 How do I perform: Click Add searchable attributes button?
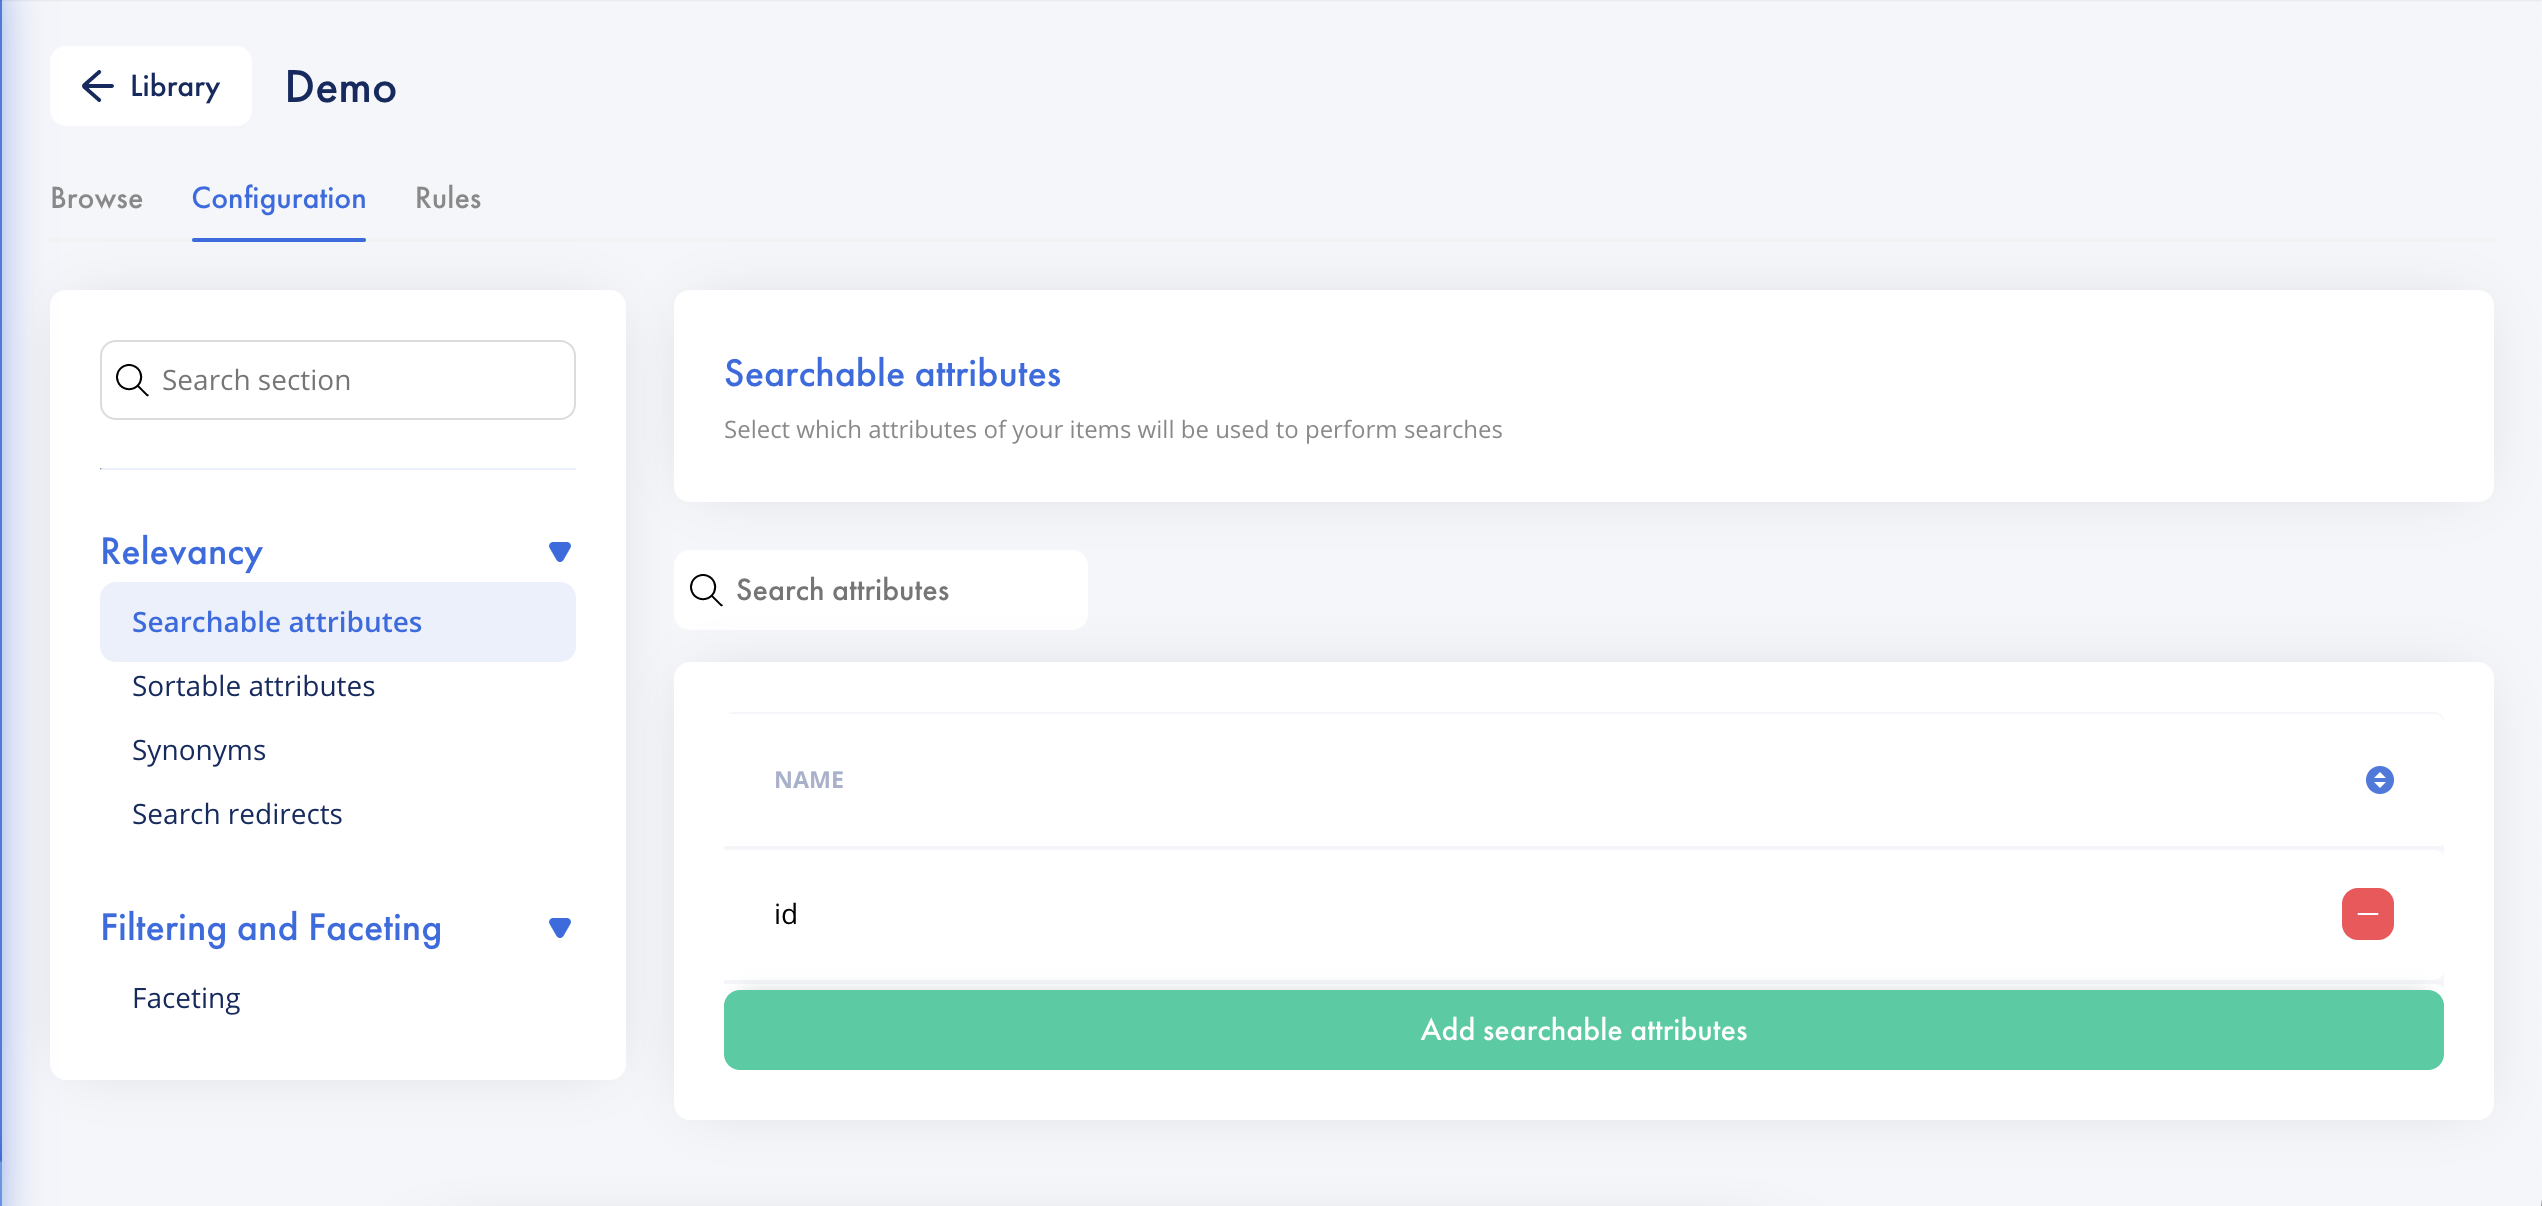pos(1583,1030)
